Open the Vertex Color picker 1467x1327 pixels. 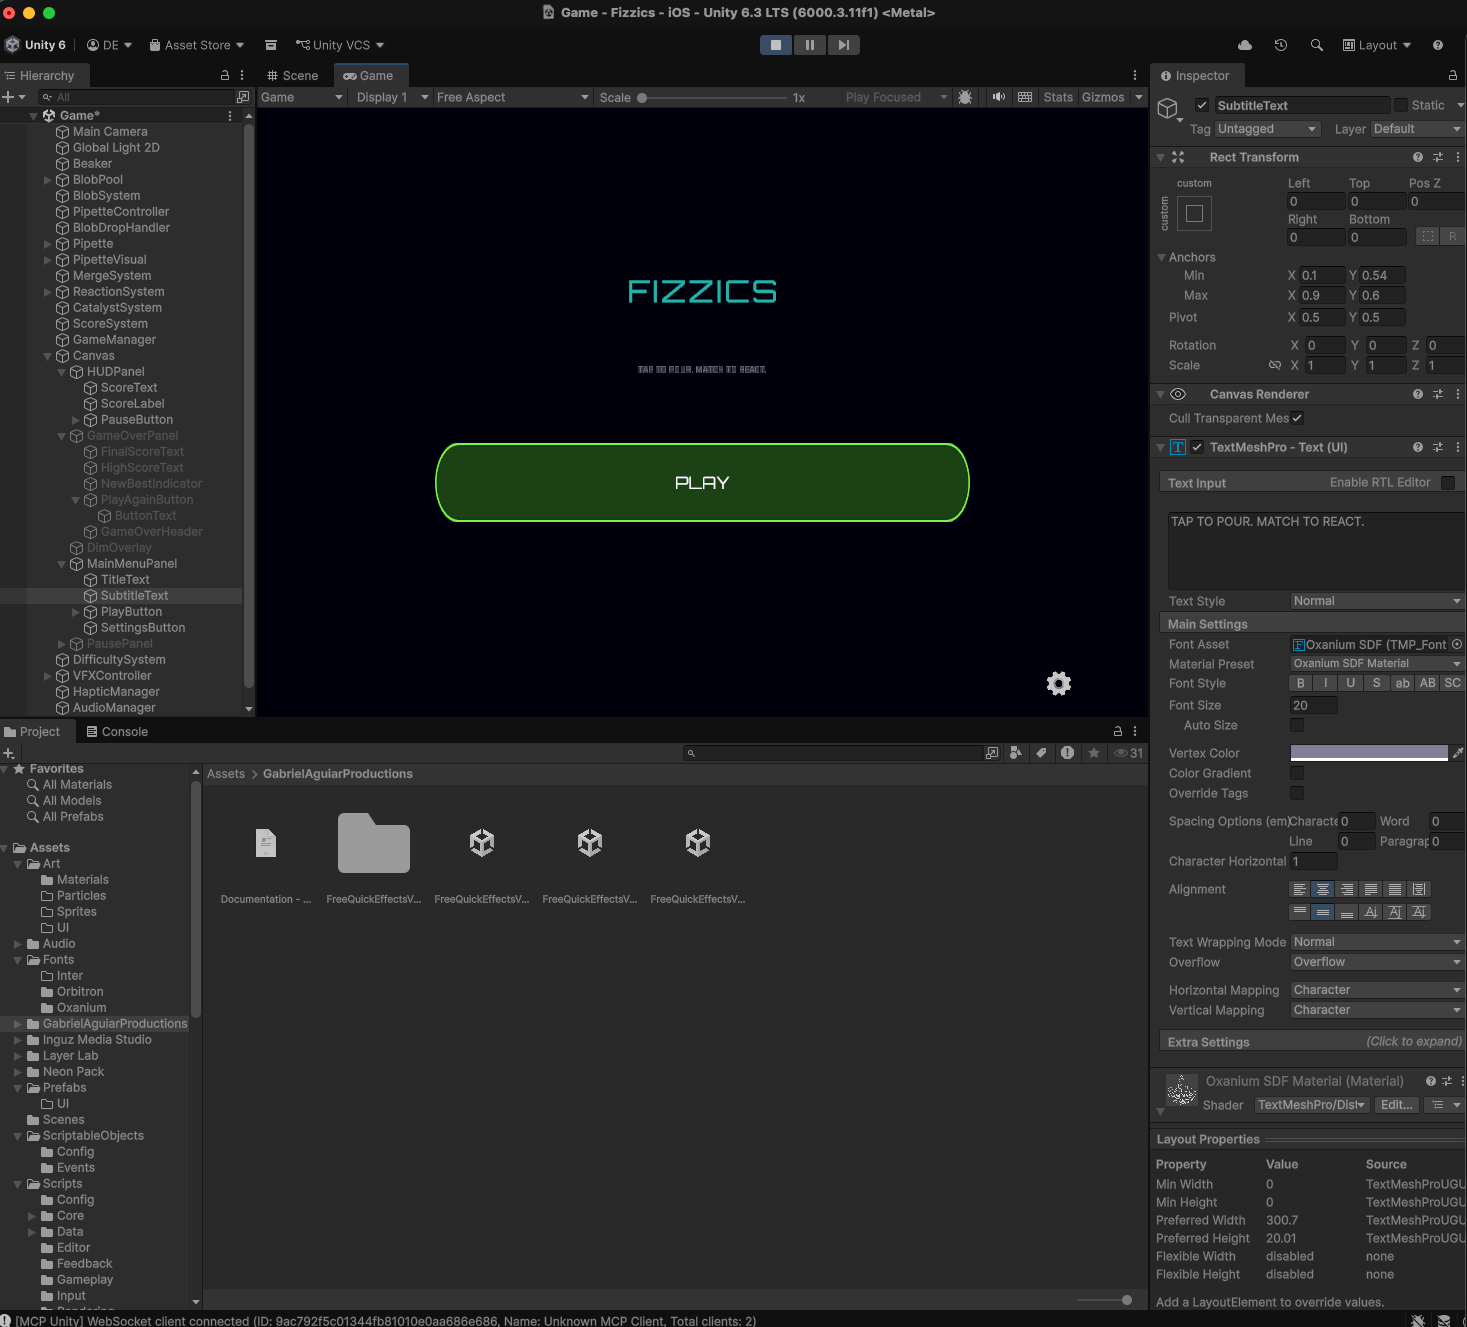point(1367,752)
